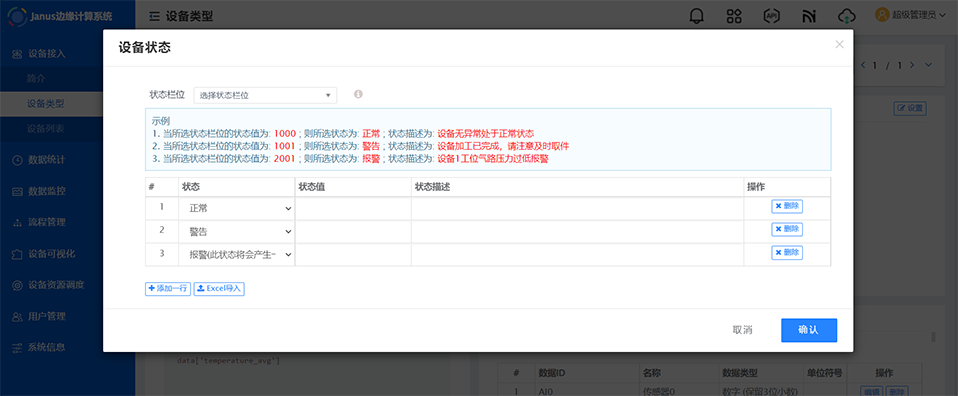
Task: Open status dropdown showing 警告 in row 2
Action: (x=237, y=232)
